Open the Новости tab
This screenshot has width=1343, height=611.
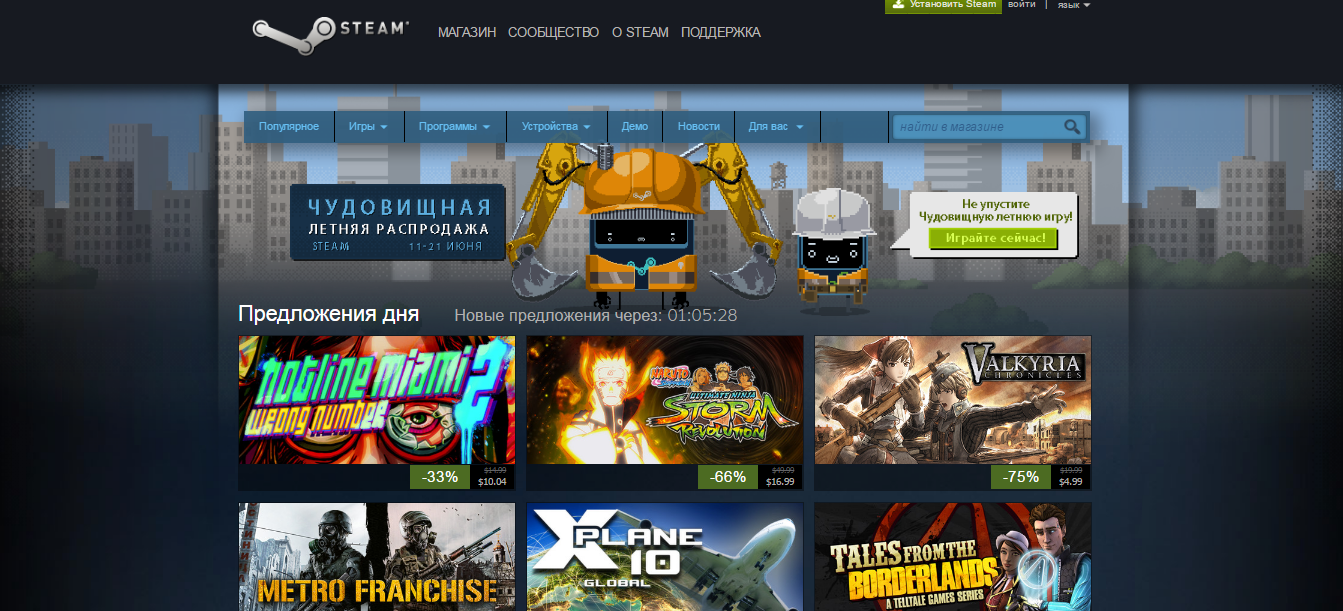tap(698, 127)
